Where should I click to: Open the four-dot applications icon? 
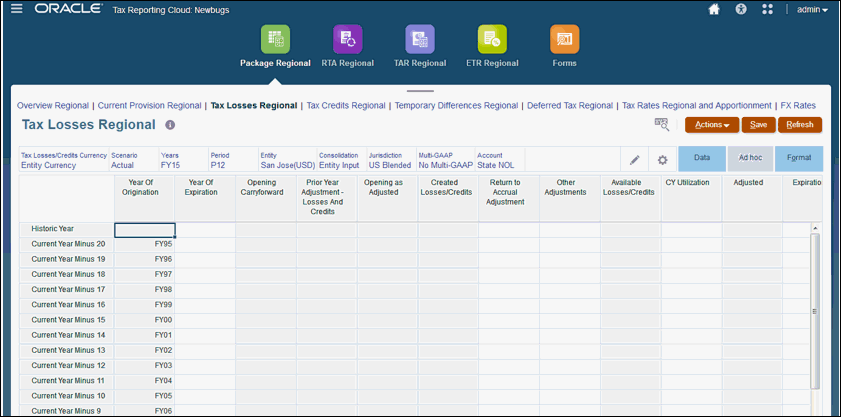click(768, 10)
